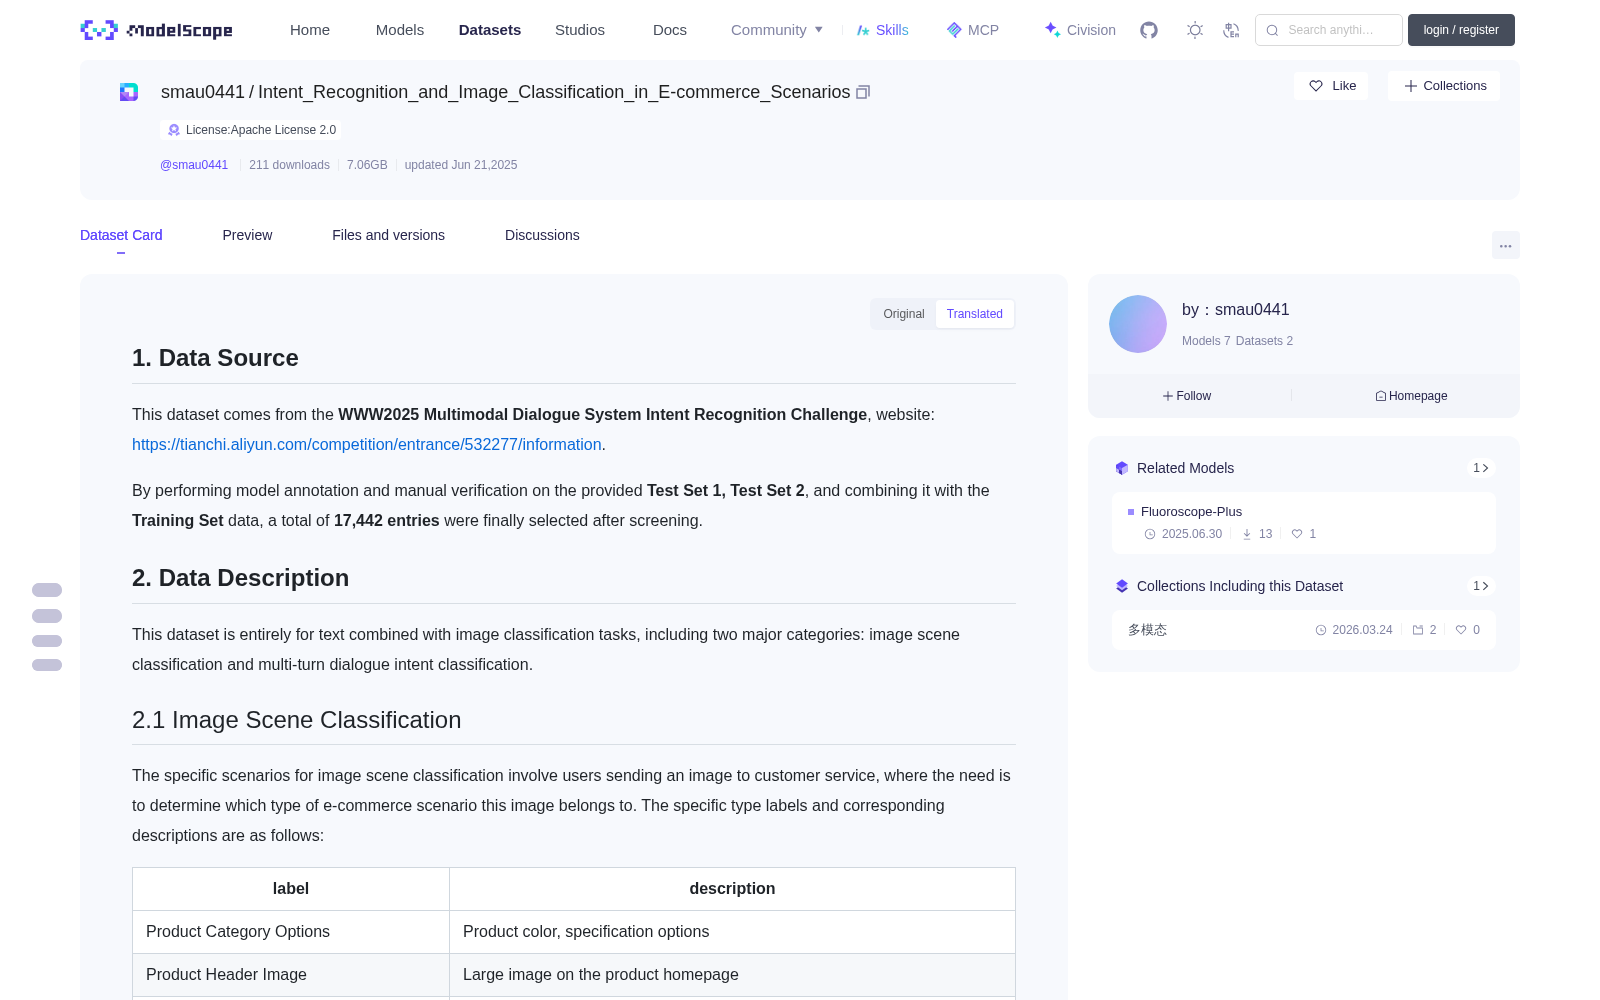This screenshot has height=1000, width=1600.
Task: Click 'Datasets 2' under author name
Action: [x=1264, y=341]
